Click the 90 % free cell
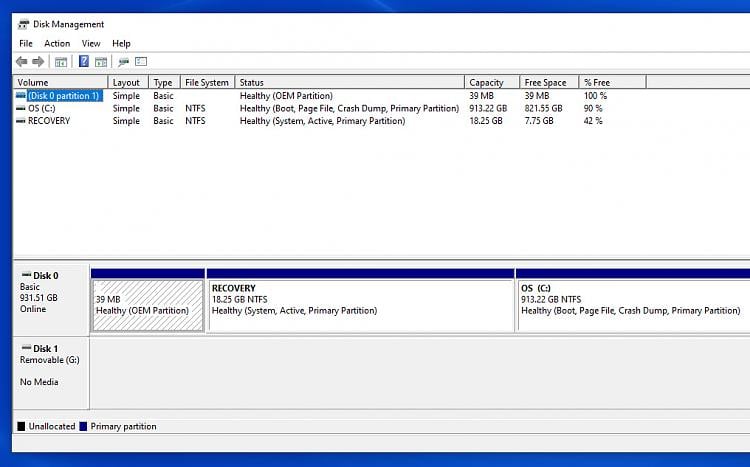The image size is (750, 467). click(x=593, y=108)
